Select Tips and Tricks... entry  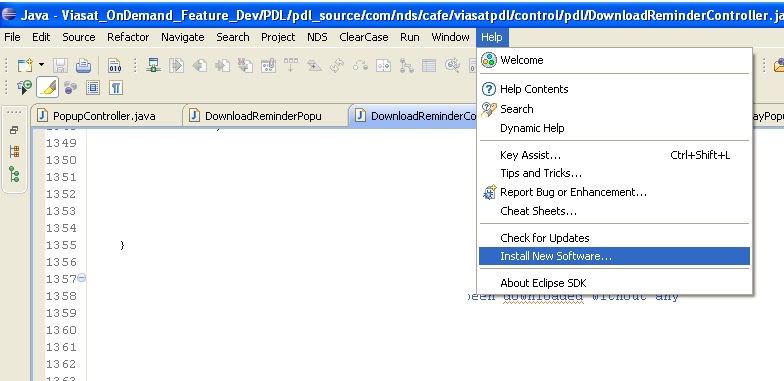pos(614,173)
